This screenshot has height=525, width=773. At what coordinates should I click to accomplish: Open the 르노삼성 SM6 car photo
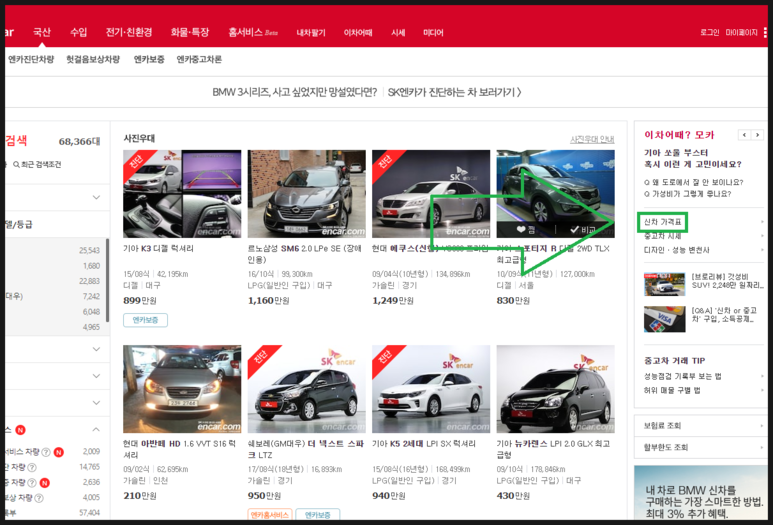pos(307,194)
